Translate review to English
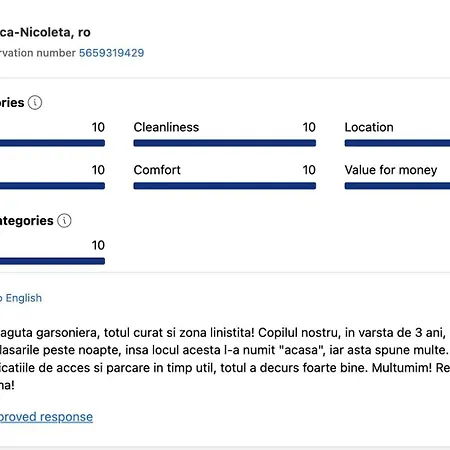 tap(21, 298)
